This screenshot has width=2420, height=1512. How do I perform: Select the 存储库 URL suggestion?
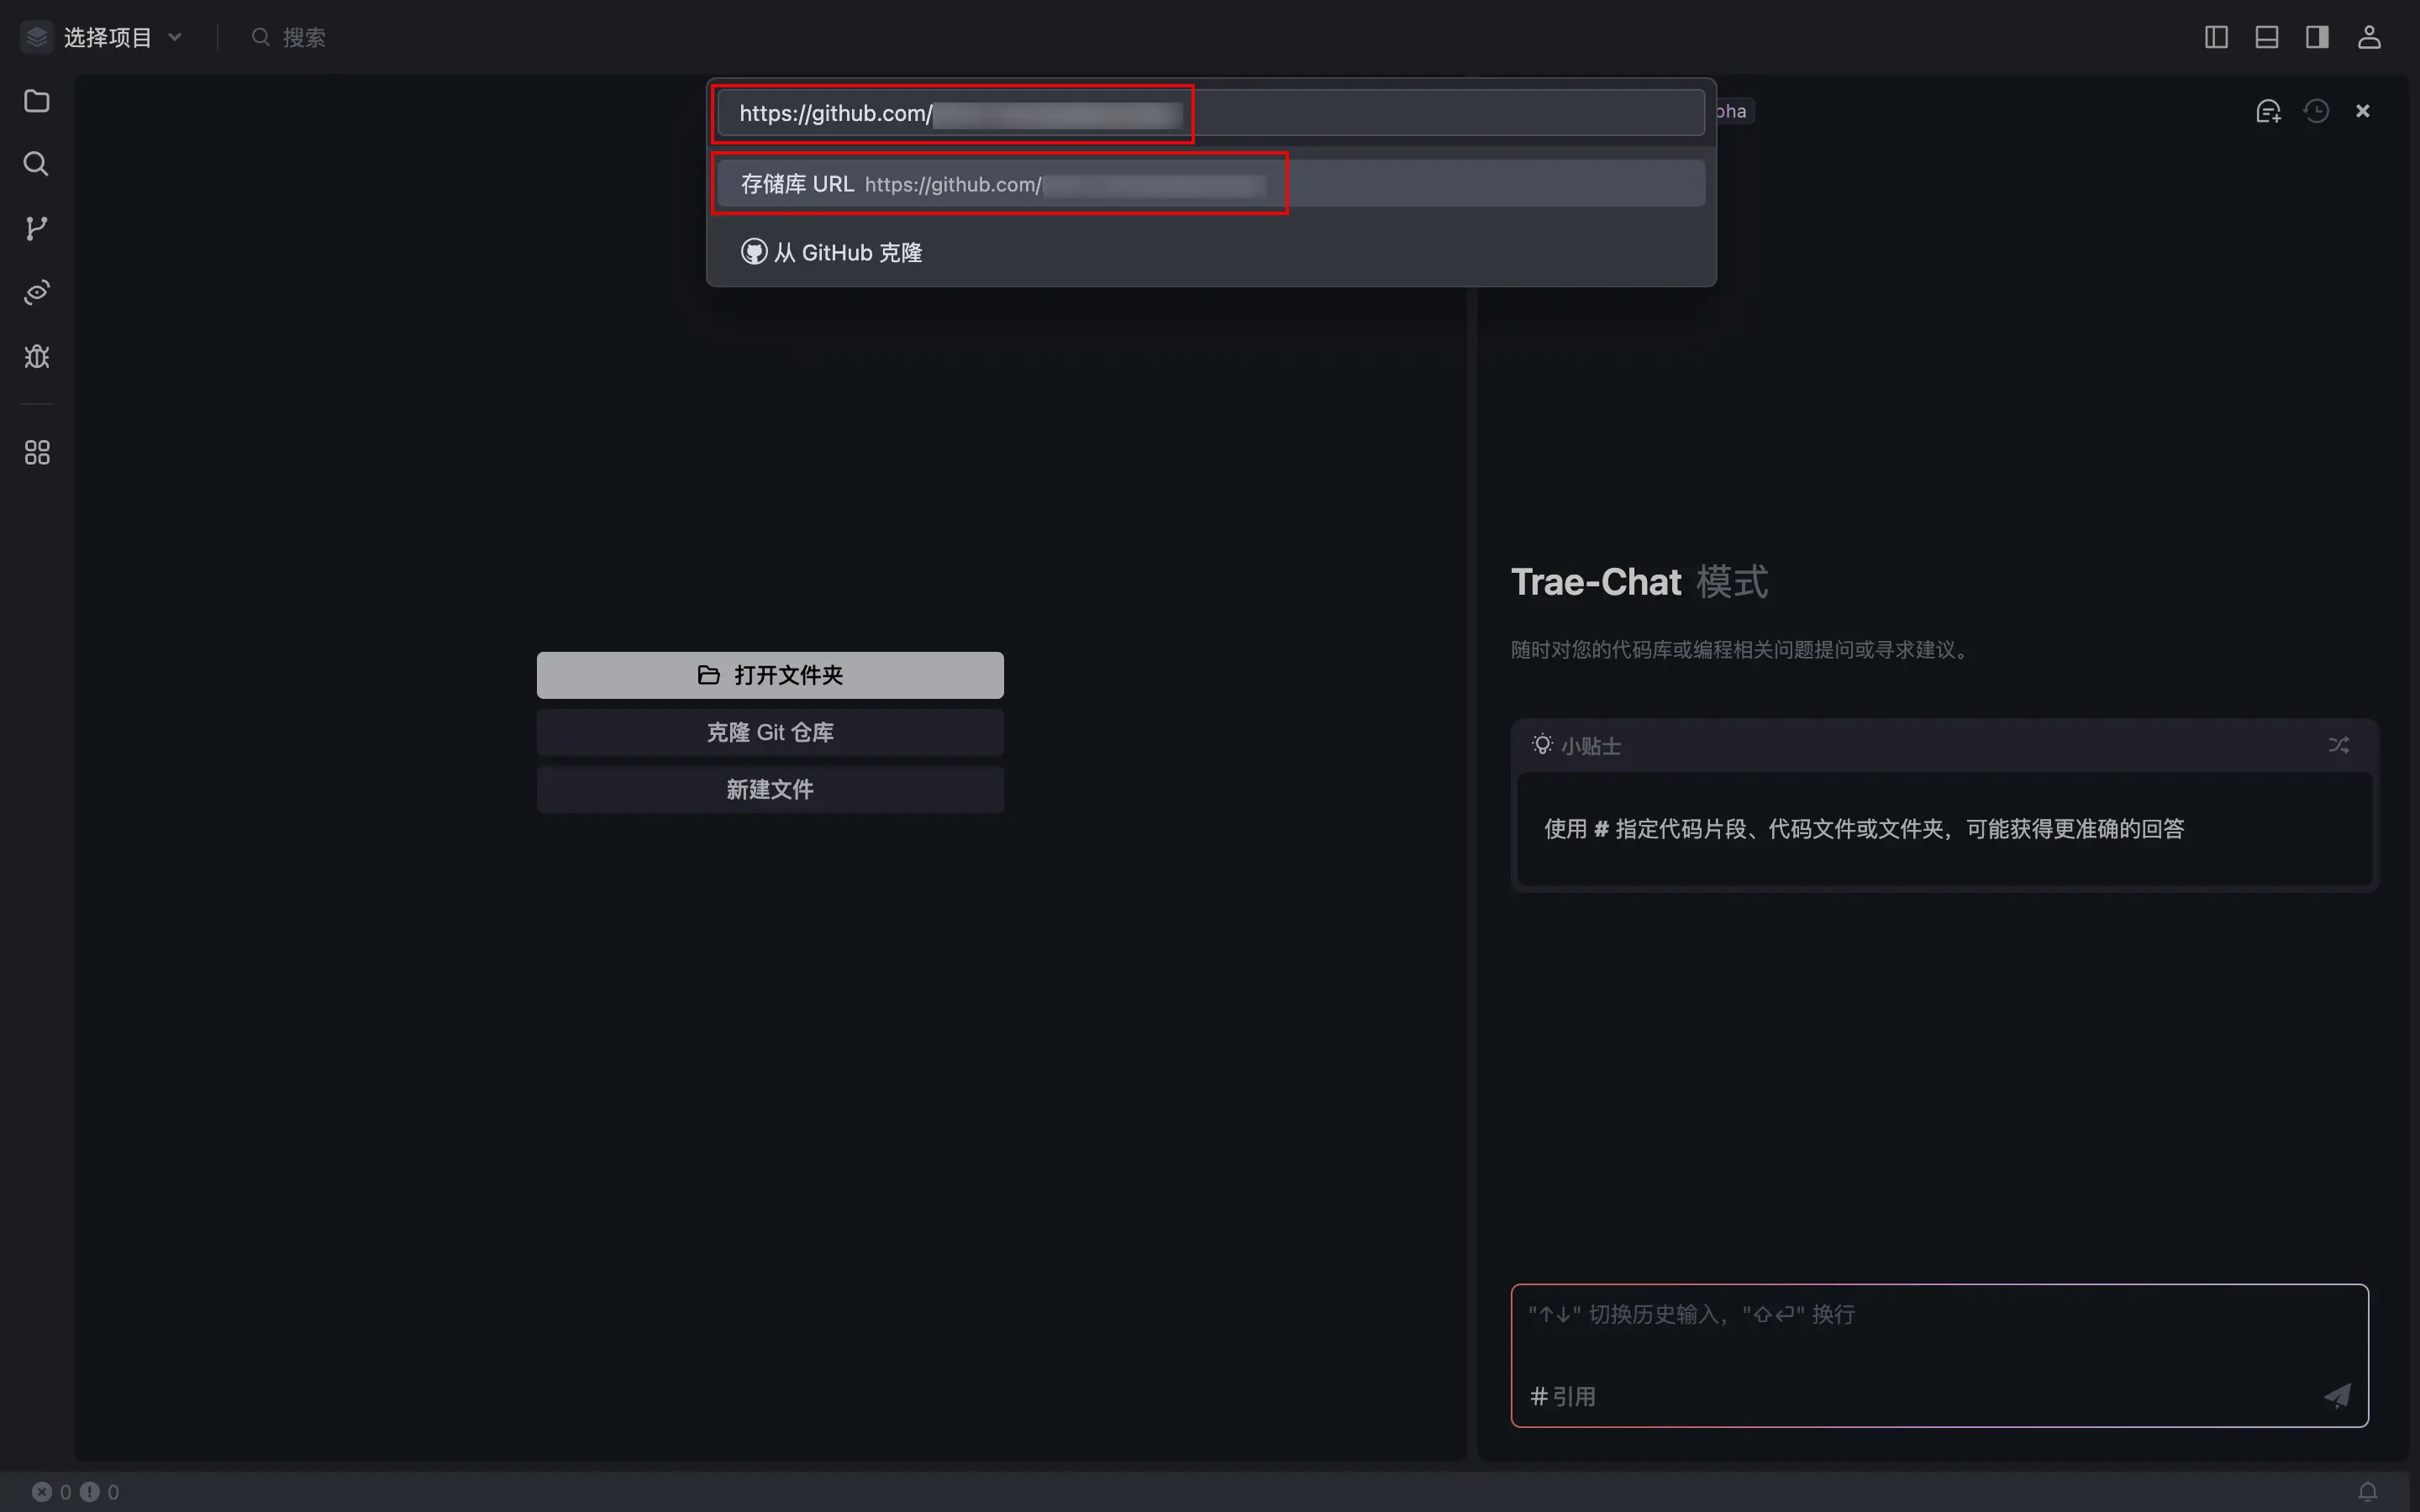click(1210, 184)
